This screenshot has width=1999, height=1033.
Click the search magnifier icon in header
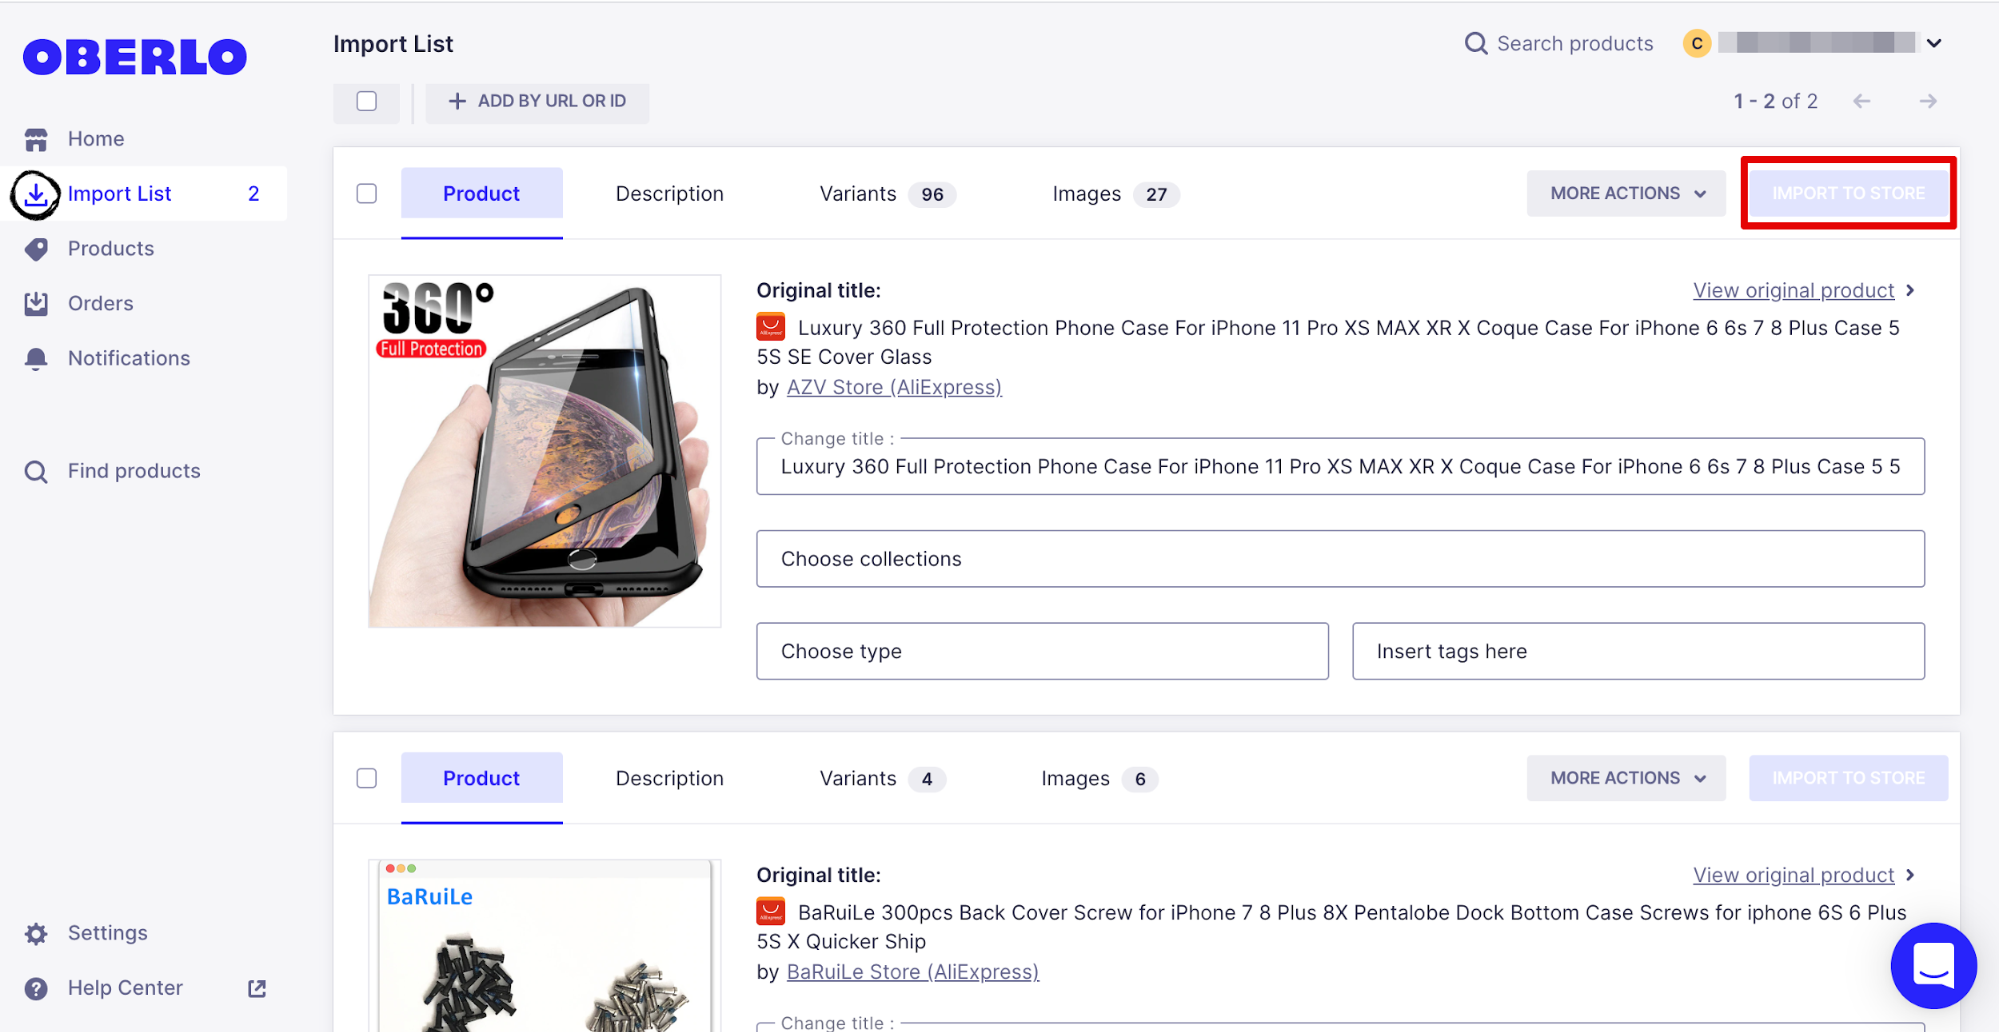1476,44
